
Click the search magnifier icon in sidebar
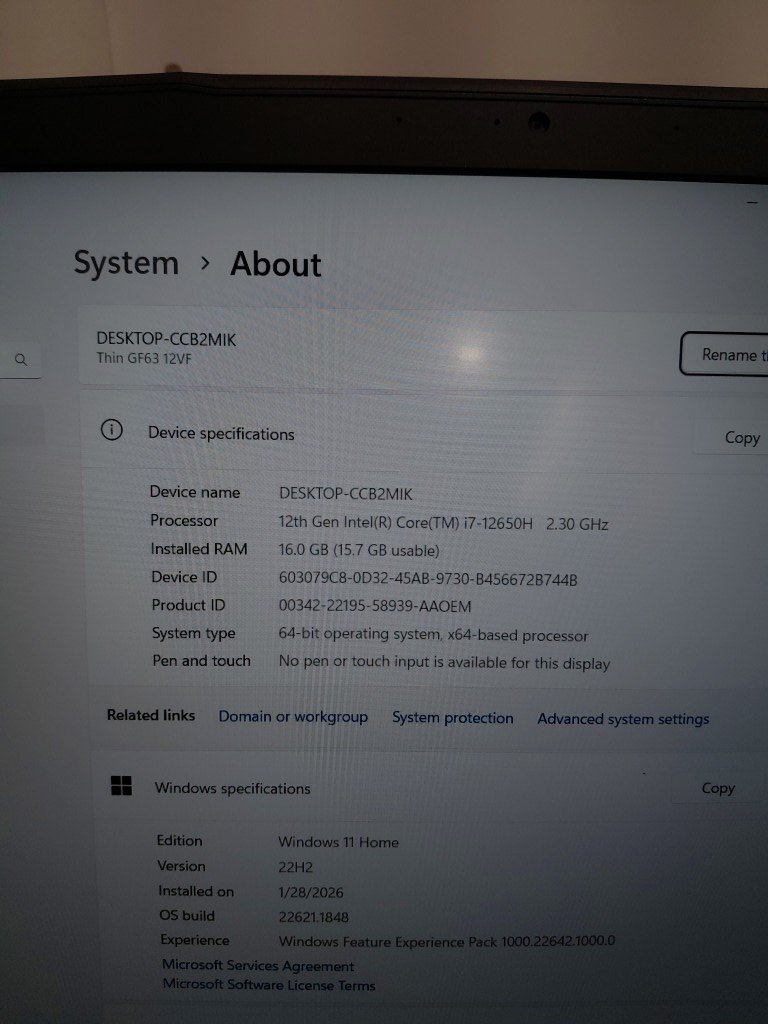pos(21,360)
